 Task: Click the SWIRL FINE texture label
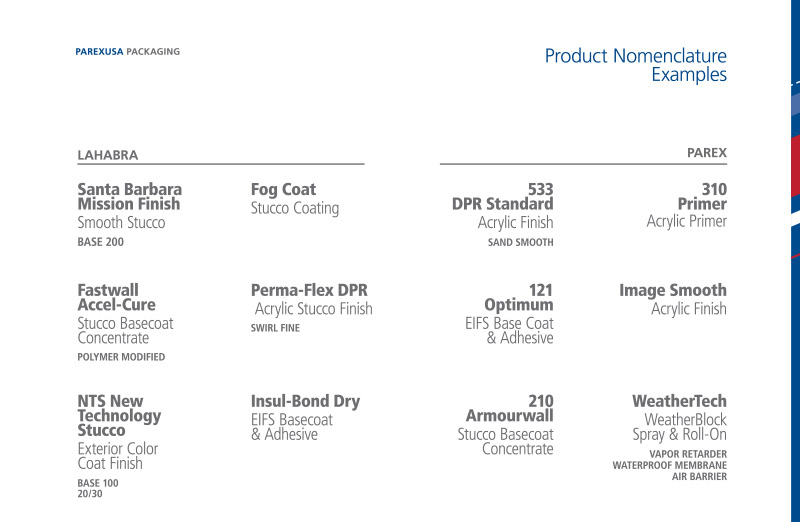(x=275, y=328)
